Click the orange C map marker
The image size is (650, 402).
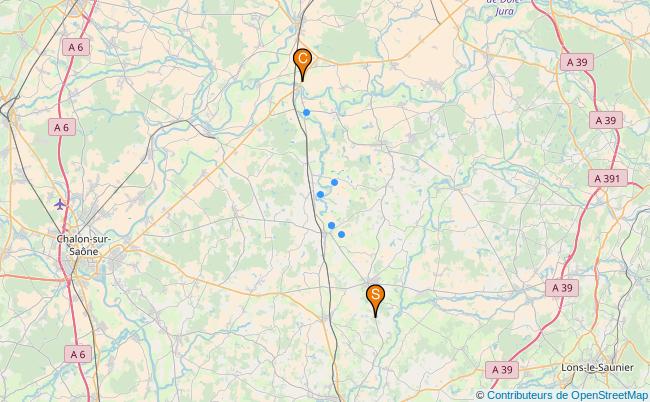(x=302, y=64)
